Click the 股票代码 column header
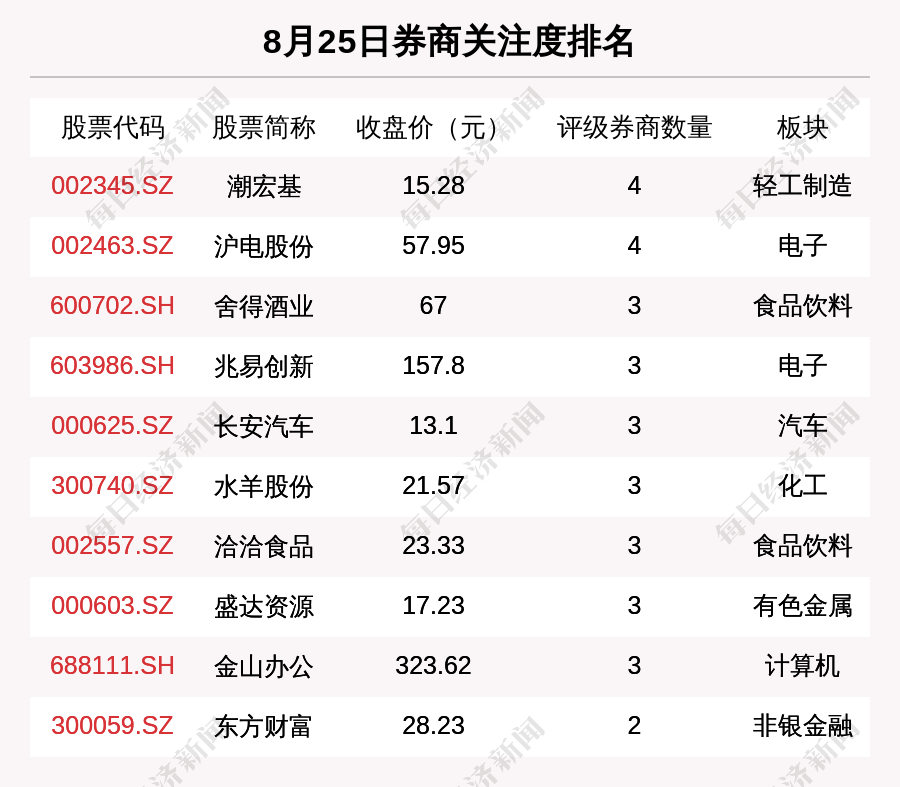This screenshot has width=900, height=787. (113, 127)
